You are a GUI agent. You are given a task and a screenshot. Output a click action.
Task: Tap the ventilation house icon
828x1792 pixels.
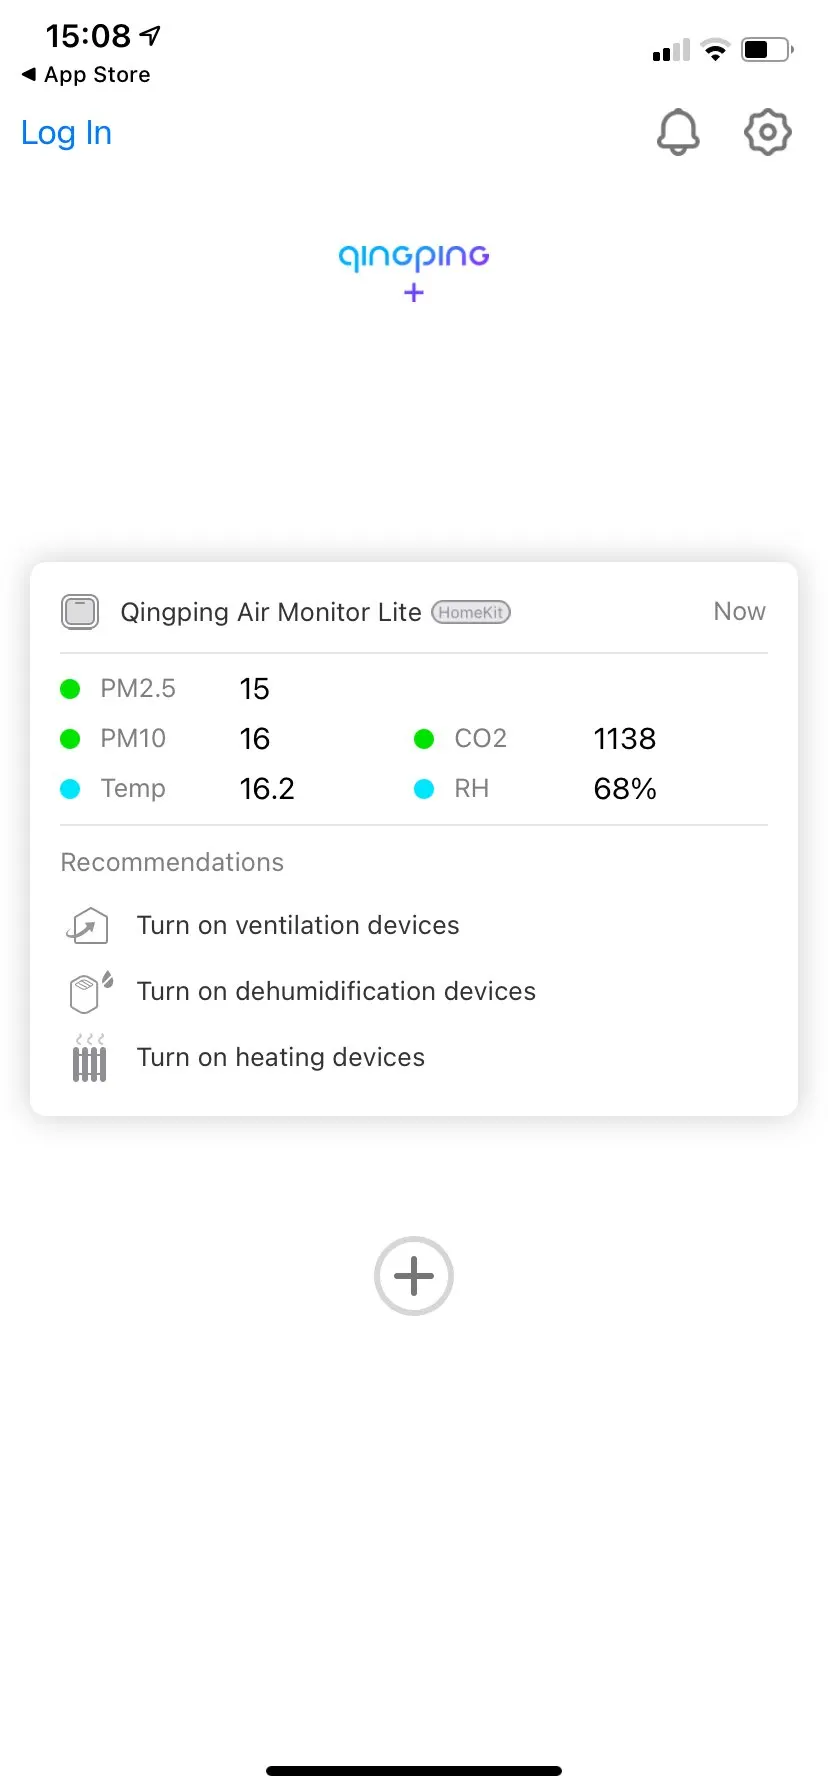88,925
